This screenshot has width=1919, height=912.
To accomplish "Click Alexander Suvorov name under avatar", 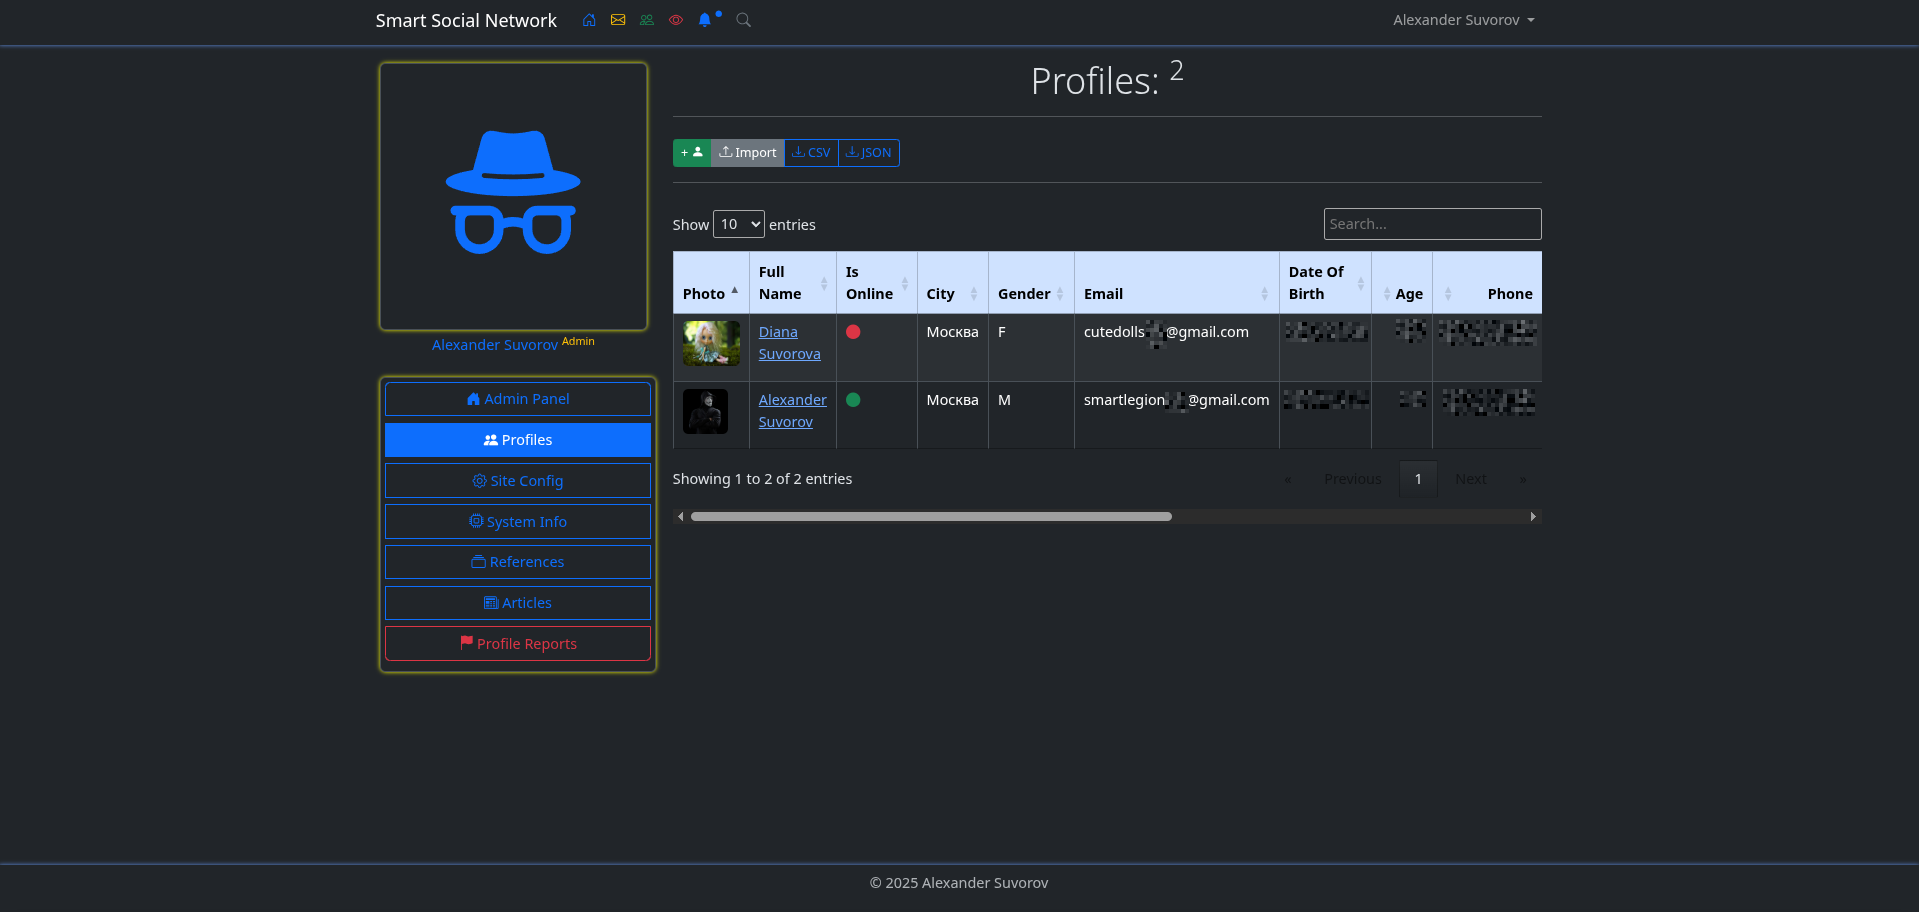I will pyautogui.click(x=495, y=345).
